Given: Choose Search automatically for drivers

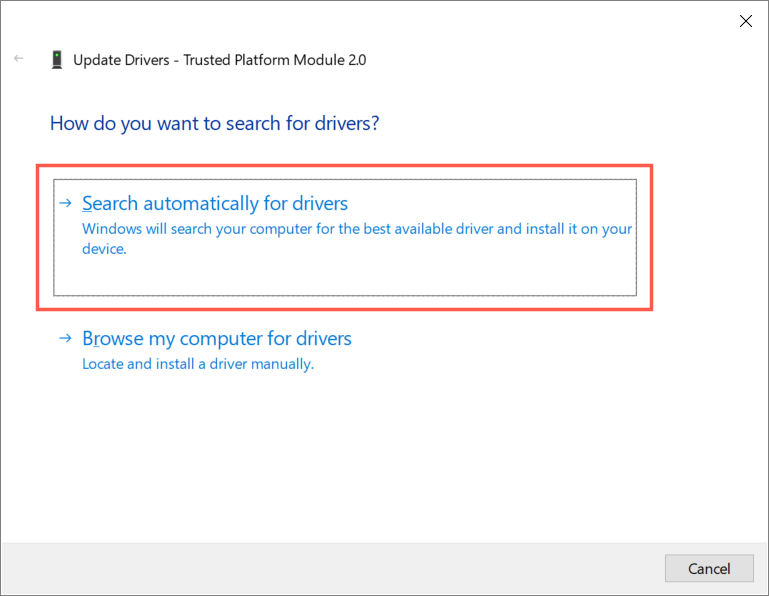Looking at the screenshot, I should tap(214, 204).
